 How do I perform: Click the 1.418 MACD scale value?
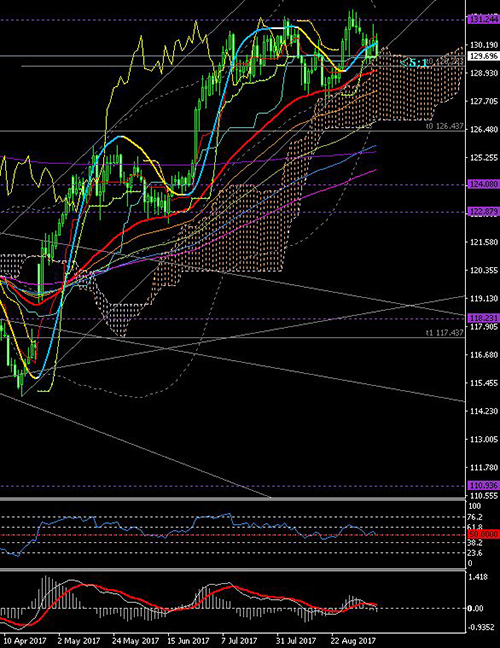click(x=479, y=577)
